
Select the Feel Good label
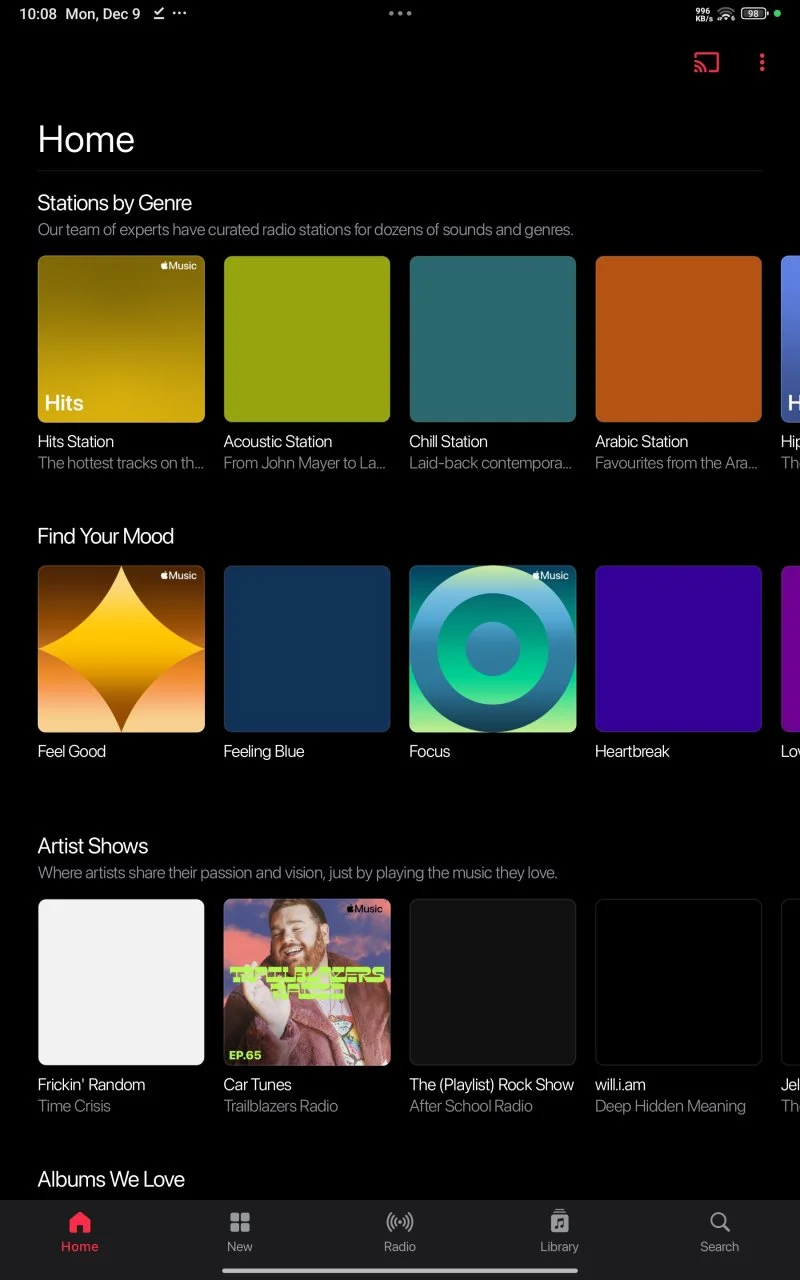(x=72, y=751)
